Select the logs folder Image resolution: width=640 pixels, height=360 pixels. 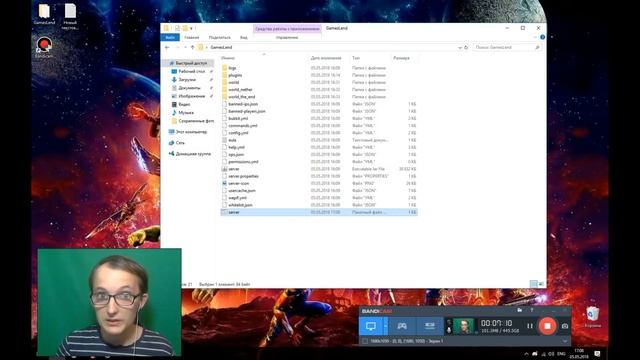[232, 68]
